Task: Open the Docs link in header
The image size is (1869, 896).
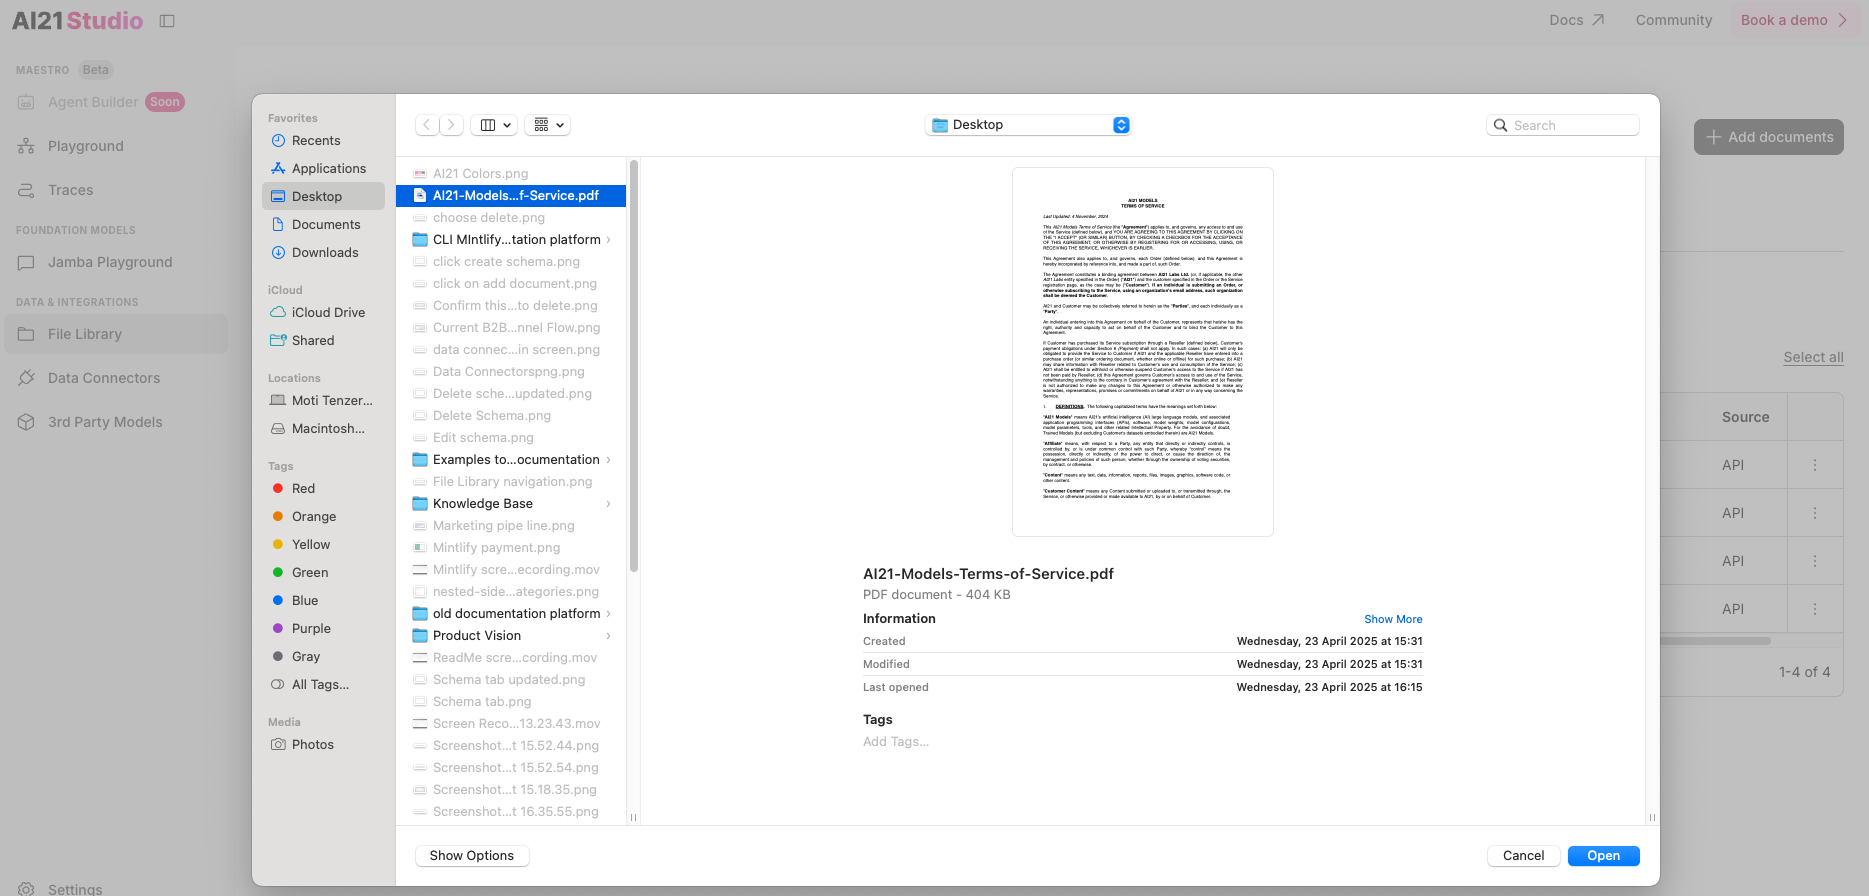Action: click(1576, 20)
